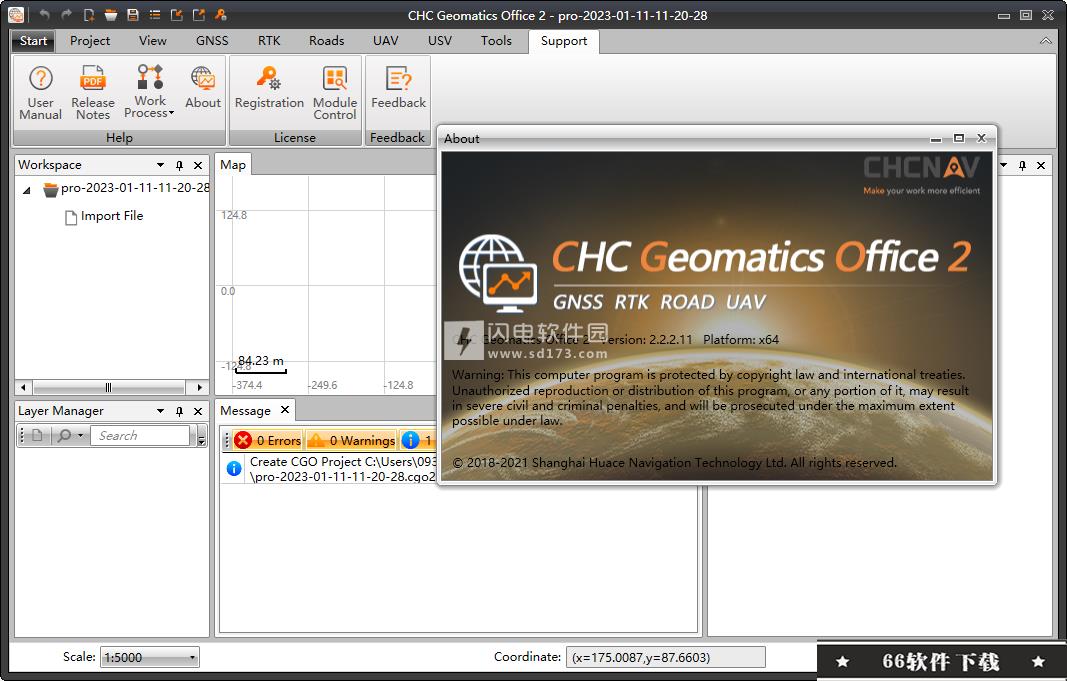Maximize the About dialog
This screenshot has width=1067, height=681.
pyautogui.click(x=959, y=138)
